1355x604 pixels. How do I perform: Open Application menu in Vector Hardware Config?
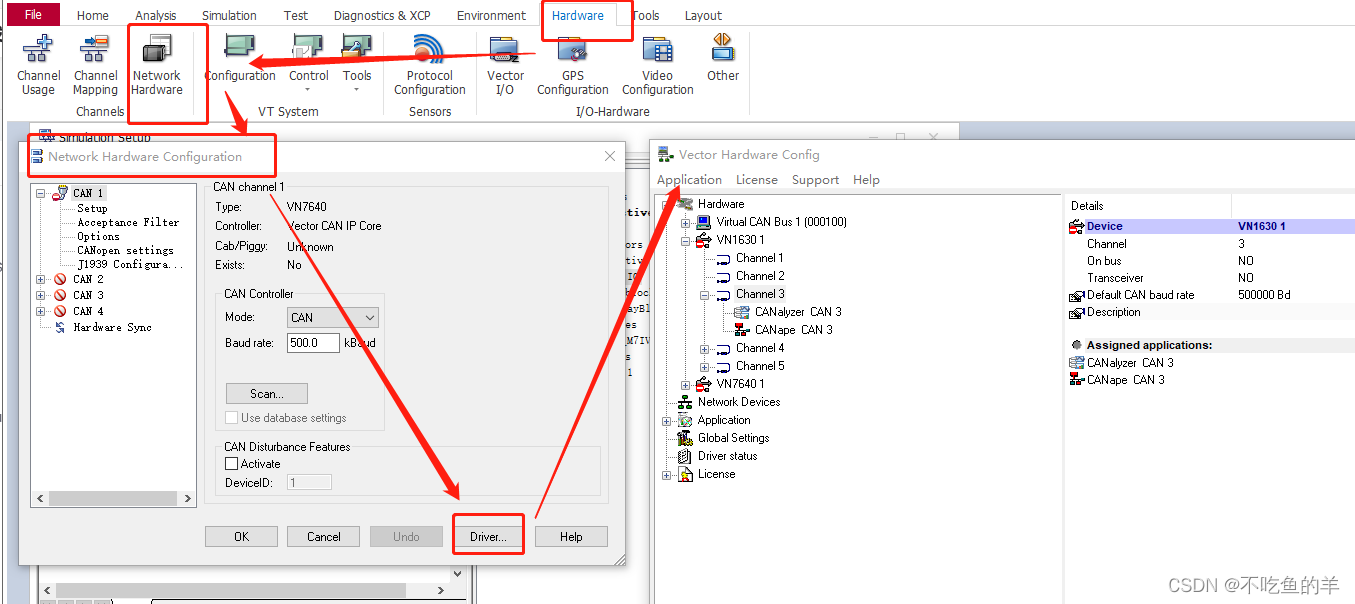(689, 180)
